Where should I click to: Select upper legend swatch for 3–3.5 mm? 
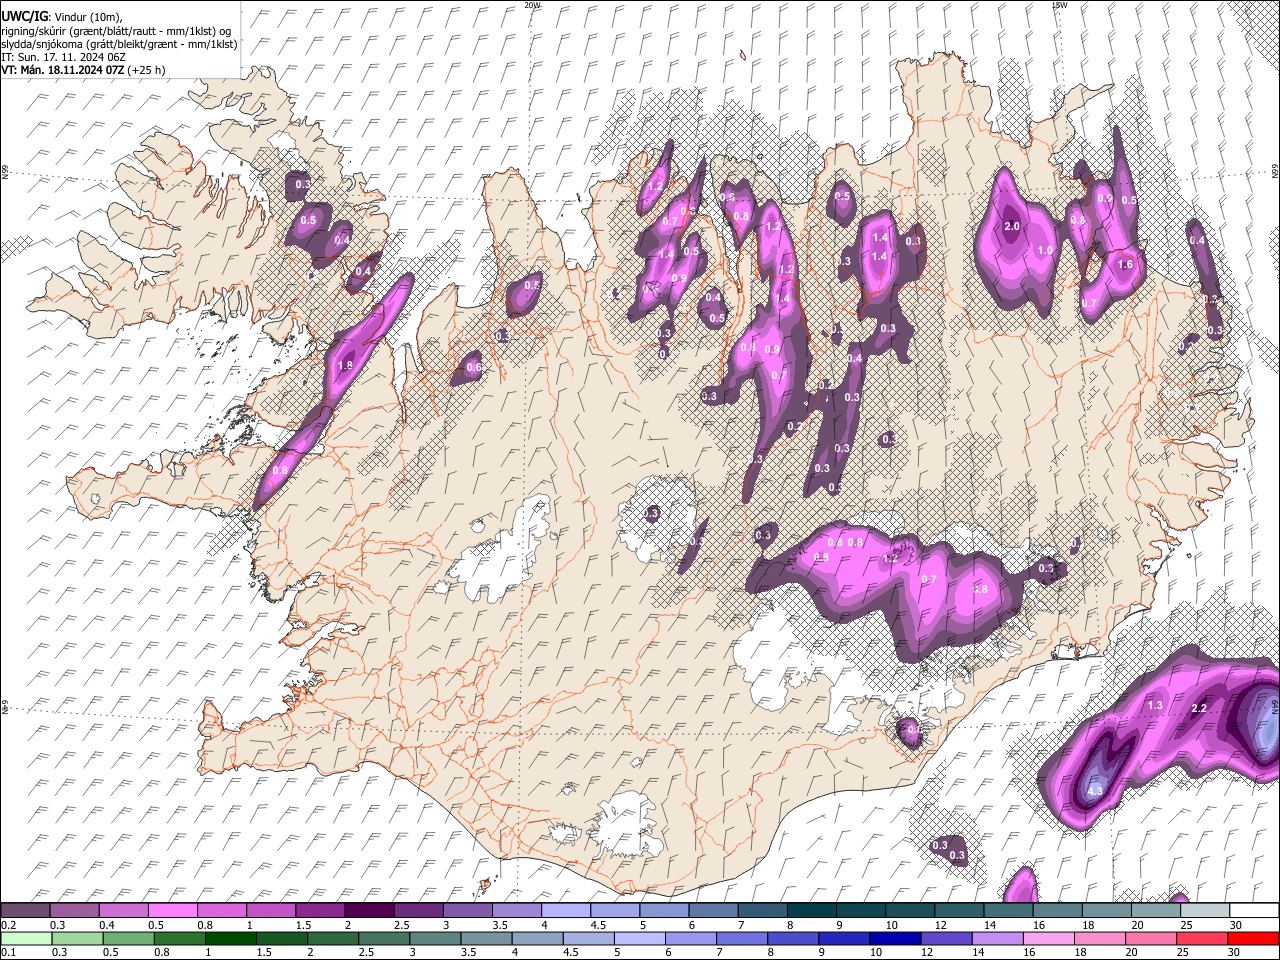click(466, 910)
